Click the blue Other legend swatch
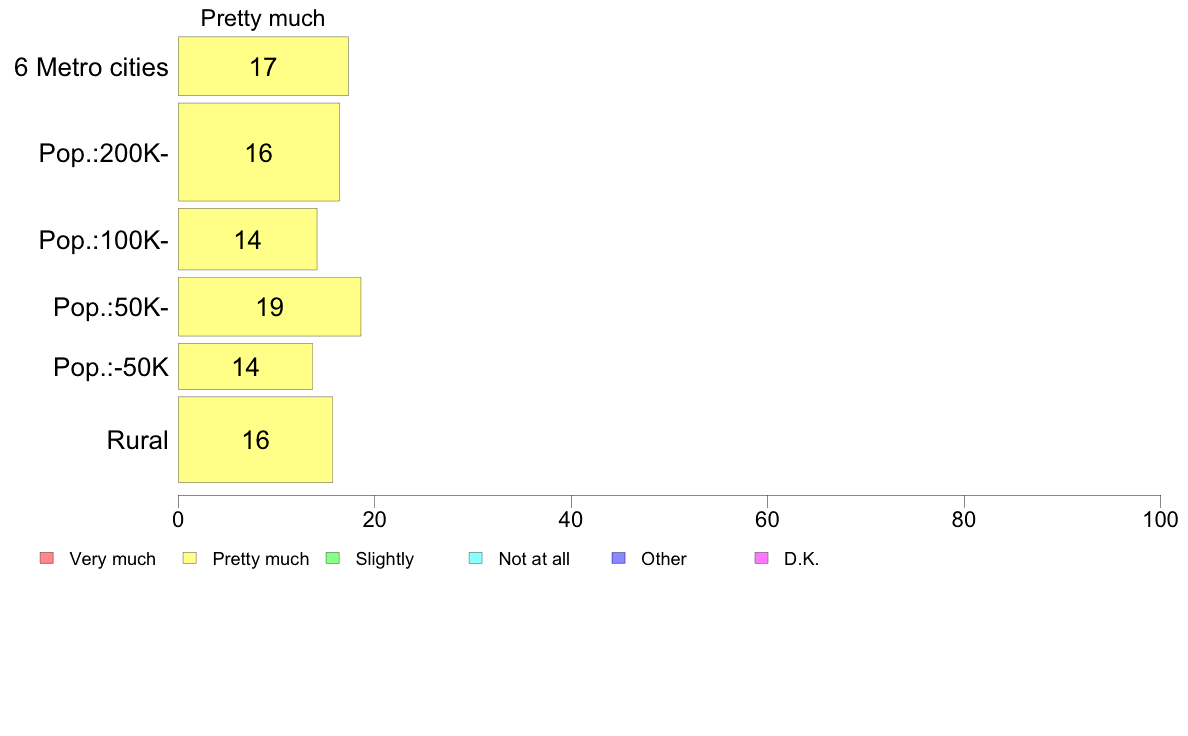This screenshot has height=736, width=1188. coord(618,559)
